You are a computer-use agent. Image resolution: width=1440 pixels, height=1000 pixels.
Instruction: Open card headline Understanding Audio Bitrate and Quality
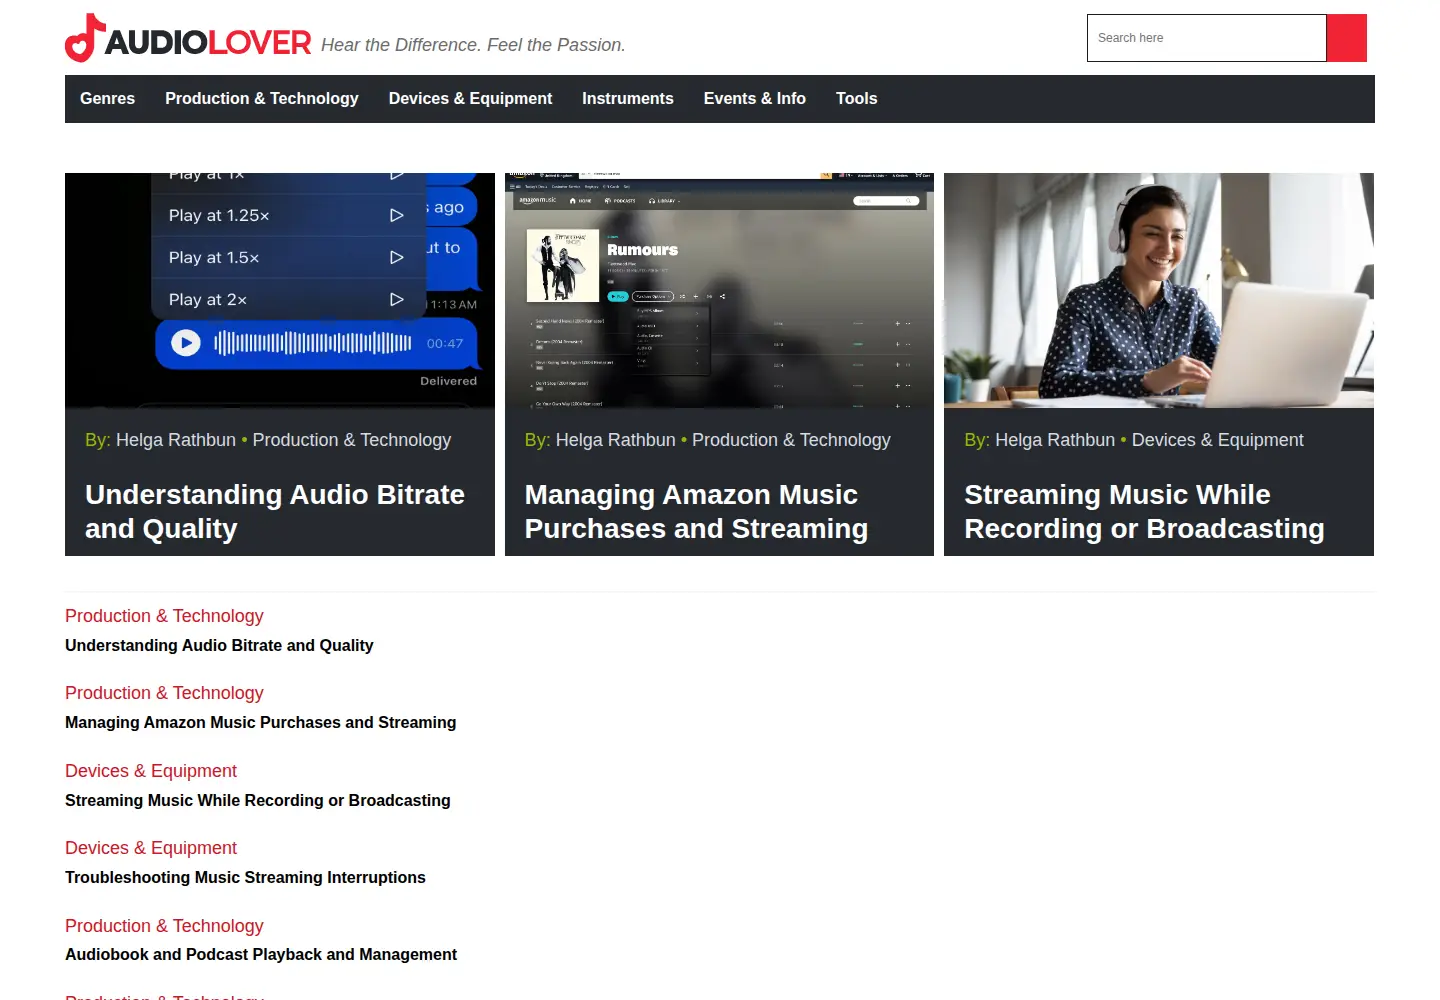click(275, 511)
